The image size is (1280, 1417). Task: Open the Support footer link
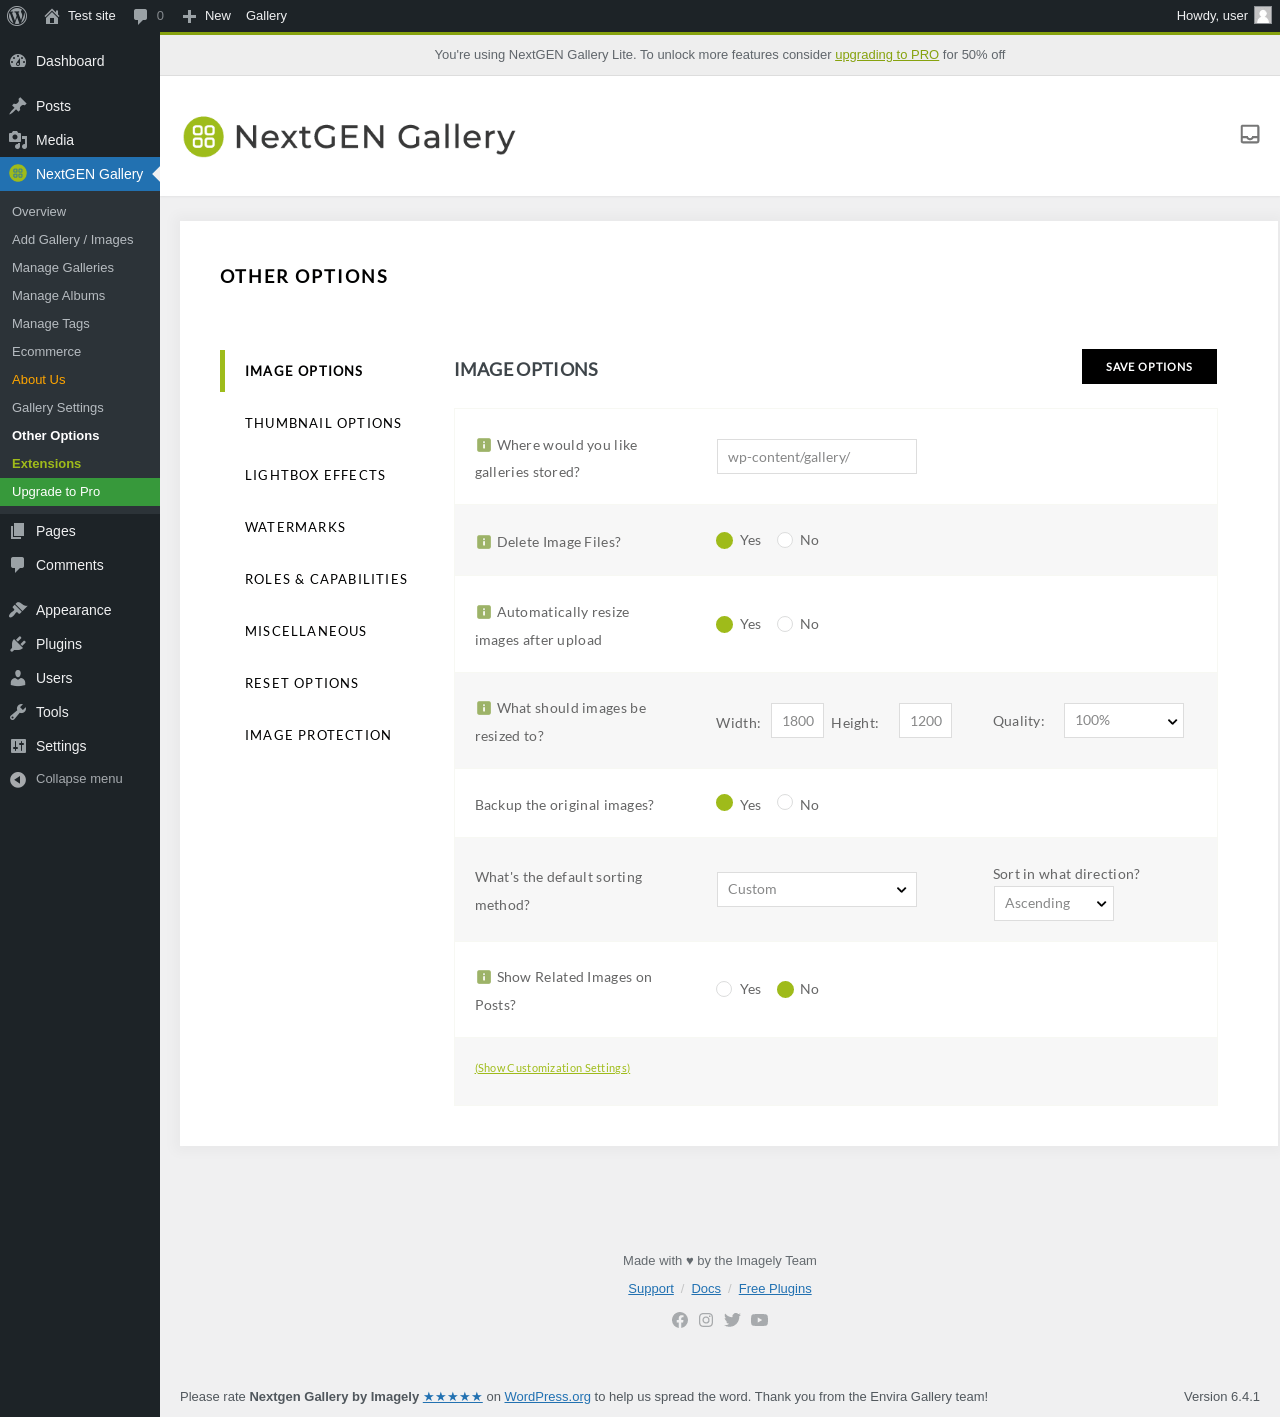[x=651, y=1289]
